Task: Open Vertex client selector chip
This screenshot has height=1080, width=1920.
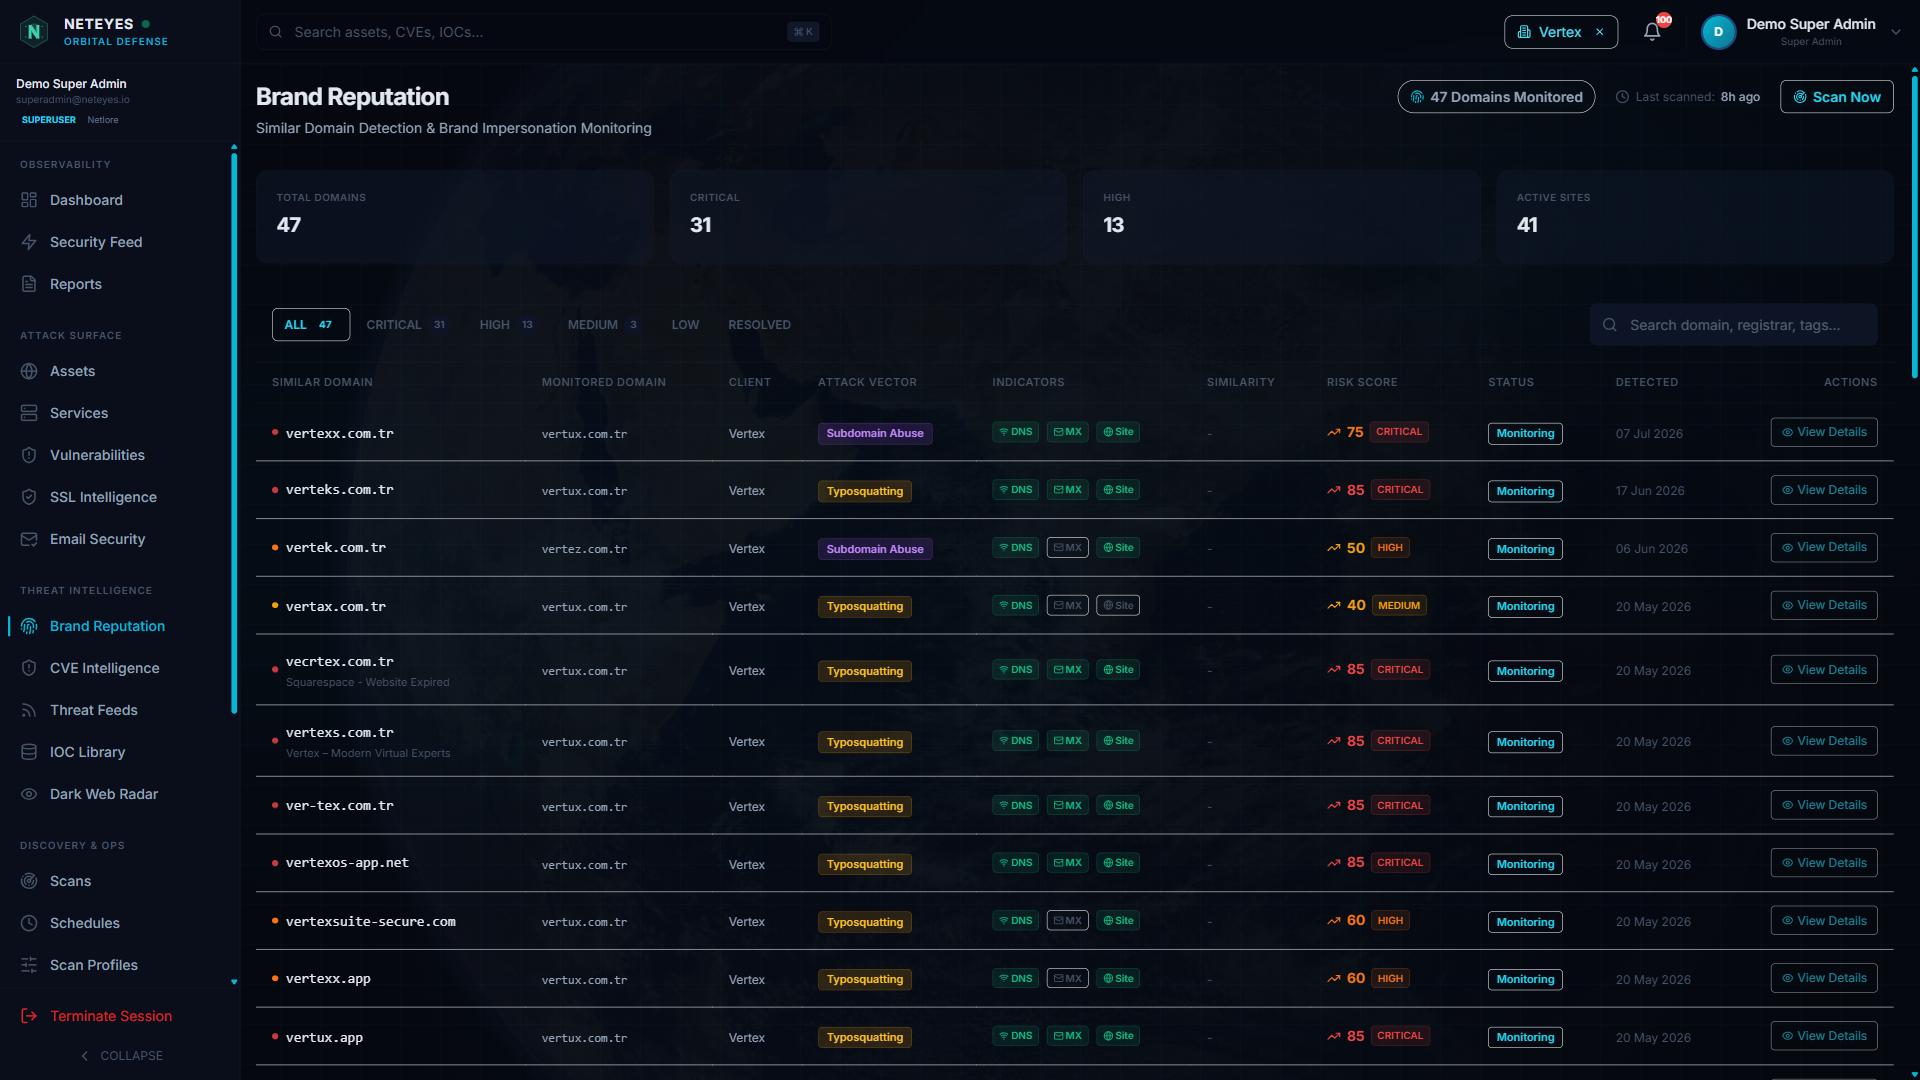Action: point(1561,32)
